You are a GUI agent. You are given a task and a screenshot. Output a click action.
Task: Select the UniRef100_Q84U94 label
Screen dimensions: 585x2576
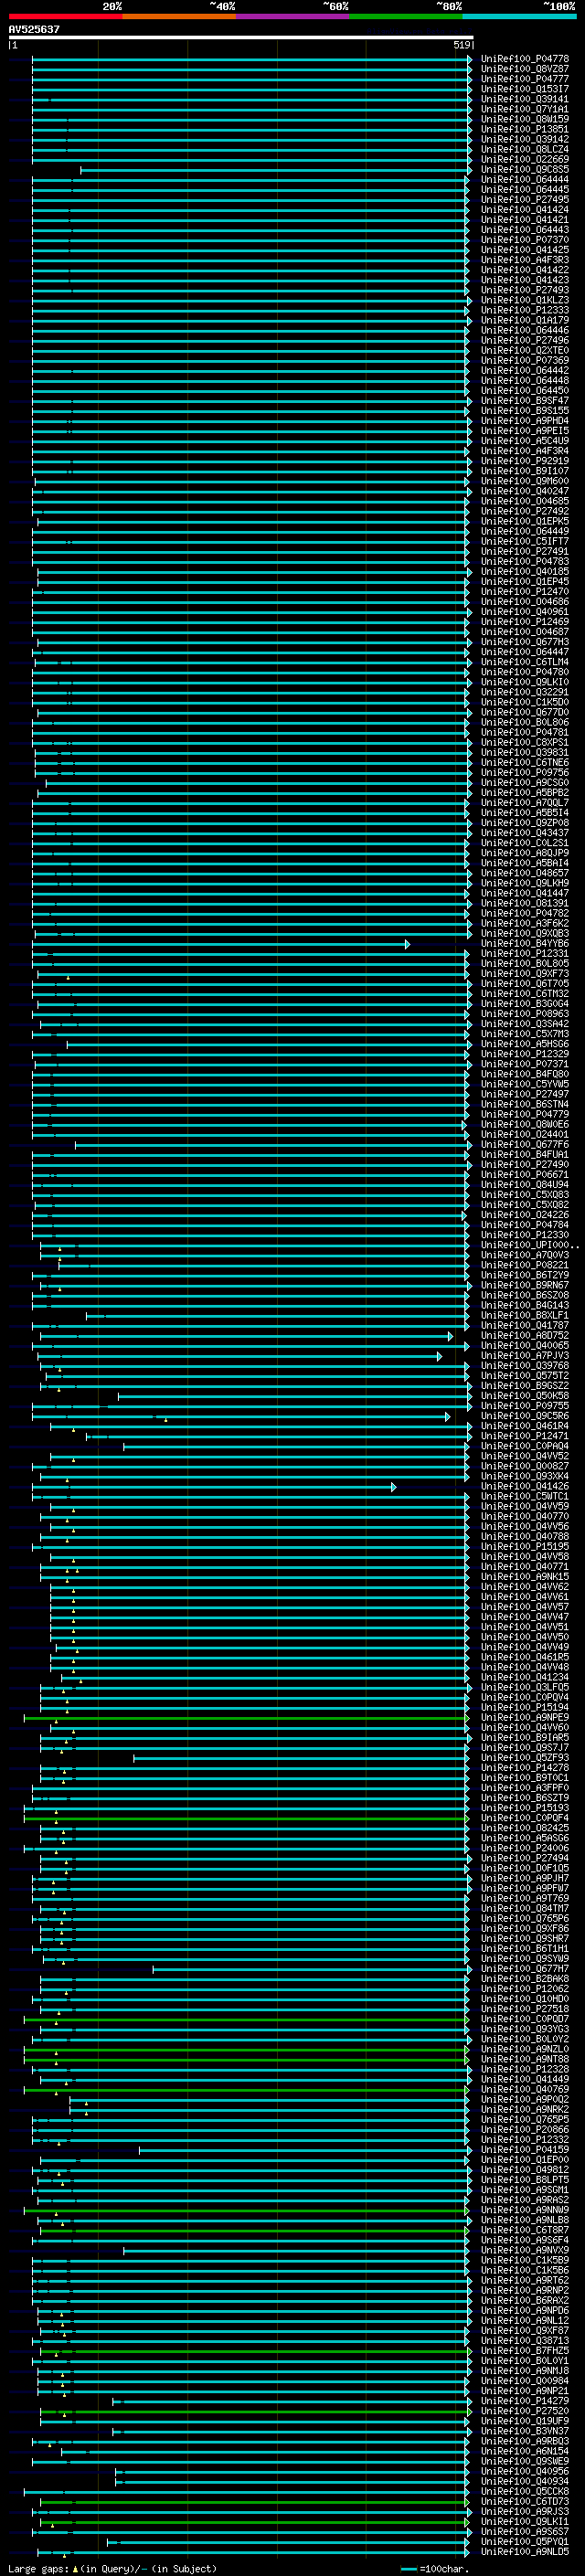[x=525, y=1184]
